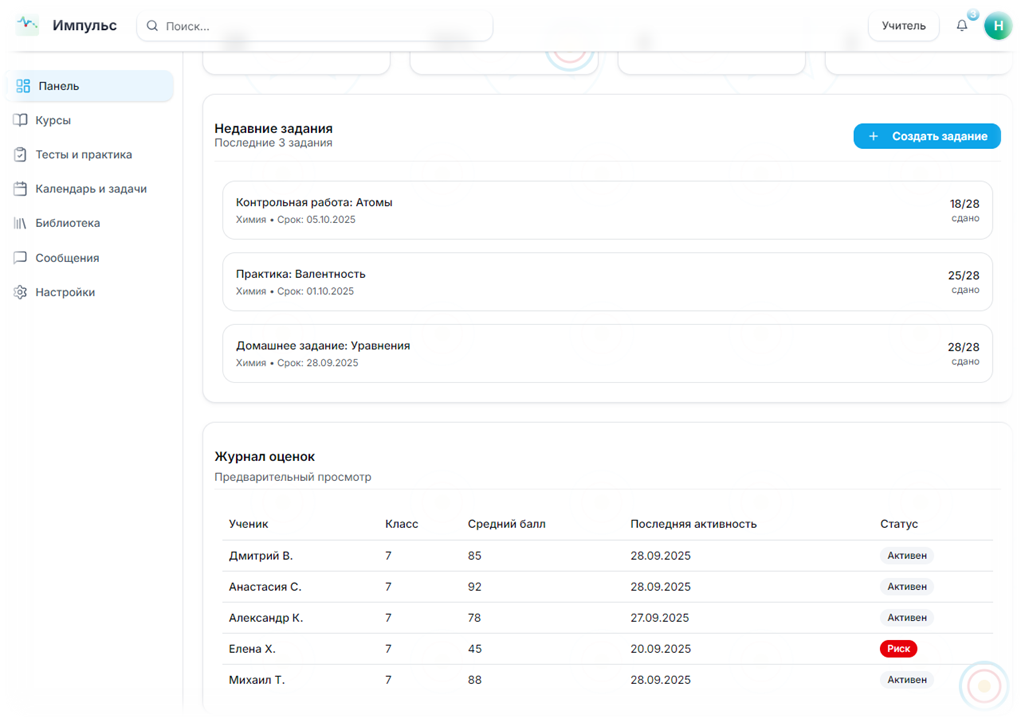Open the user avatar profile menu
This screenshot has height=722, width=1025.
click(998, 26)
